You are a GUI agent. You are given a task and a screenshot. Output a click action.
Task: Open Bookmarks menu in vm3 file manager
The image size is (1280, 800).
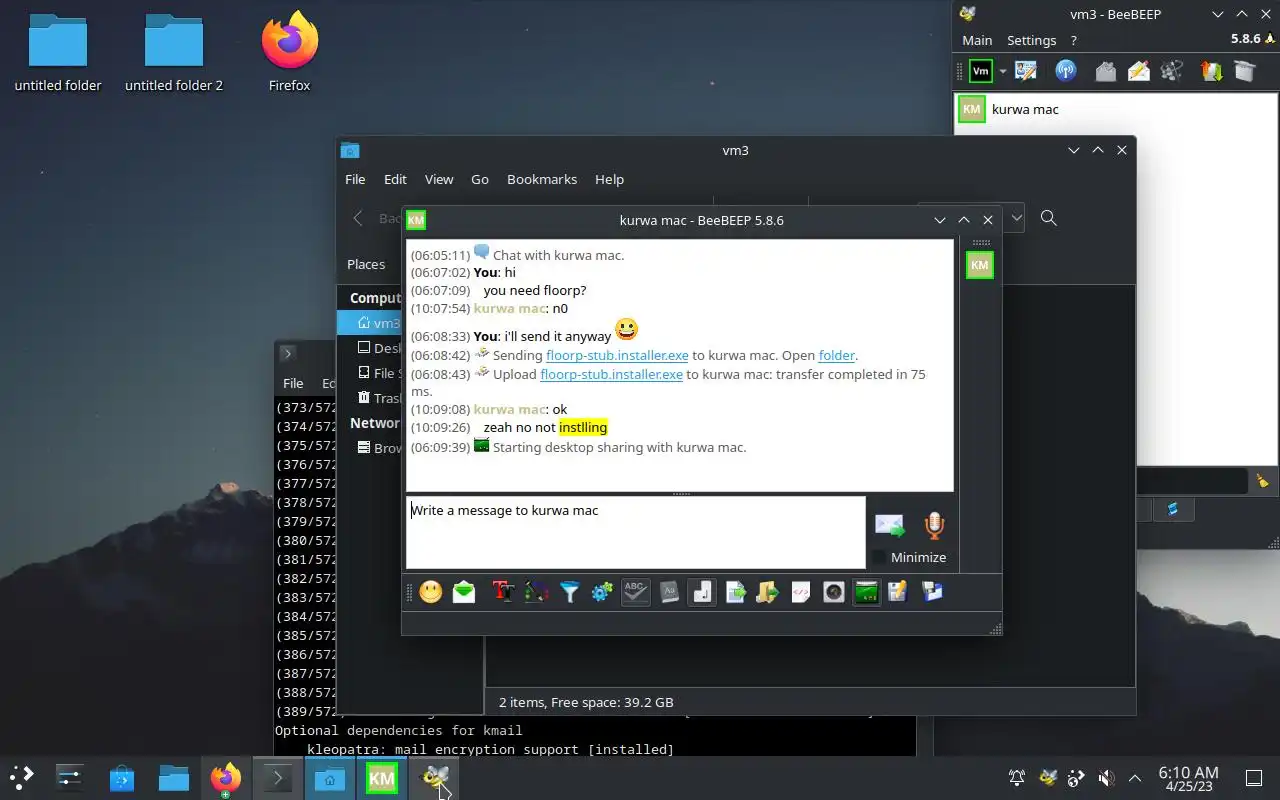pyautogui.click(x=542, y=179)
